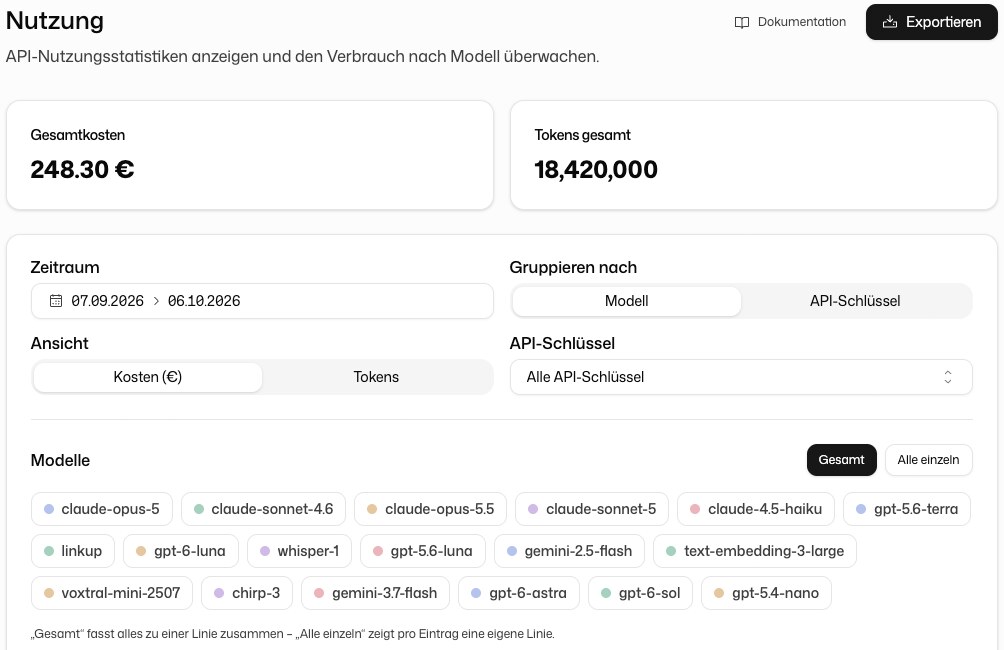Toggle the claude-sonnet-4.6 model chip
The width and height of the screenshot is (1004, 650).
pos(263,509)
